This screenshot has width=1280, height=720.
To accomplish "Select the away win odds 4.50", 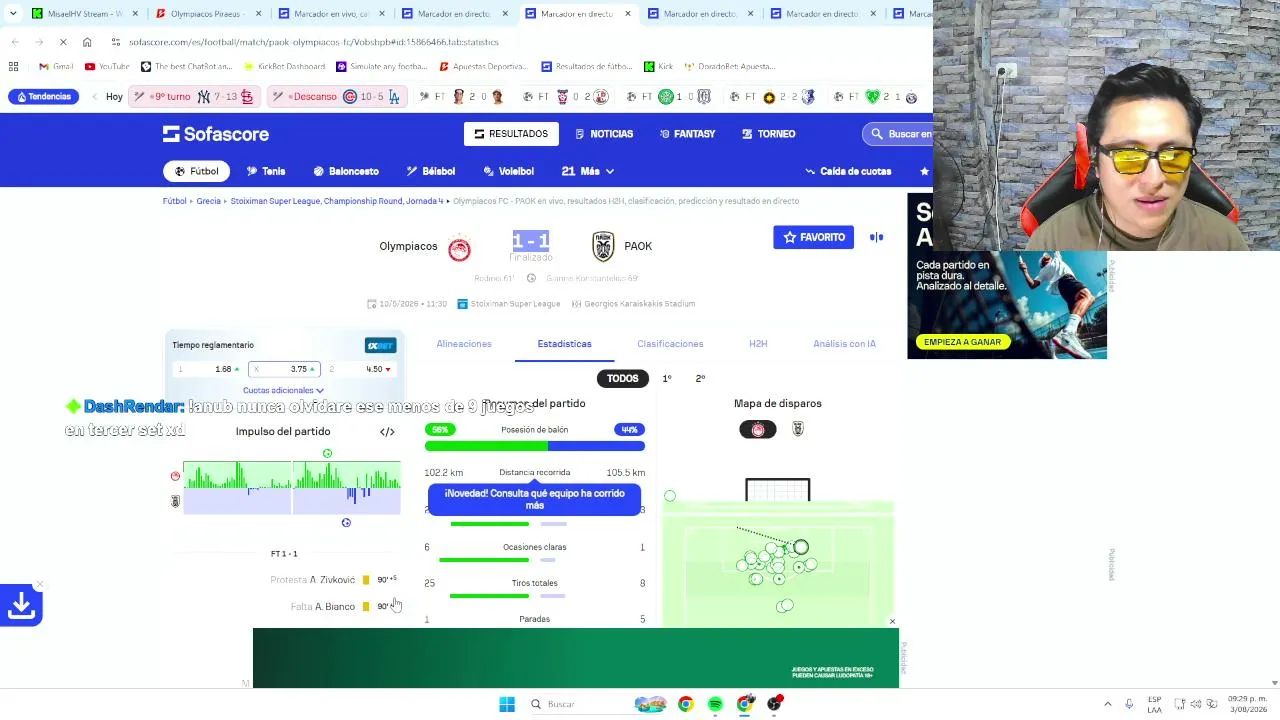I will tap(360, 370).
